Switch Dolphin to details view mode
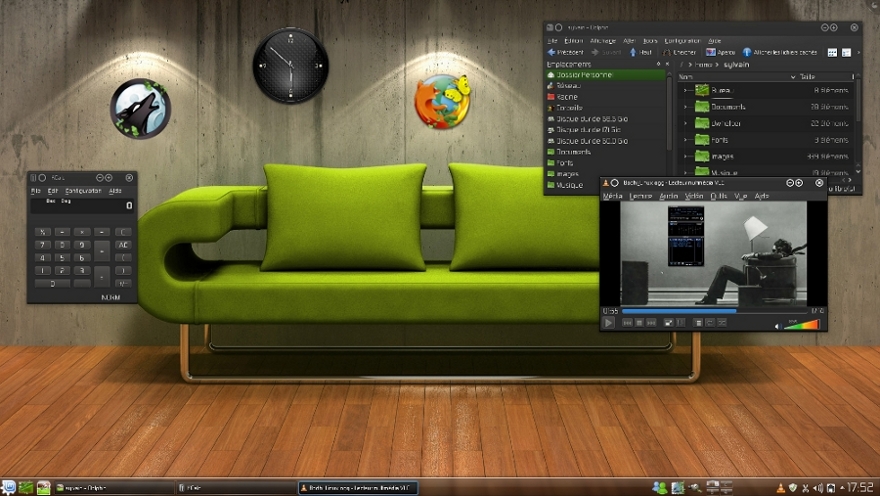 [x=846, y=52]
